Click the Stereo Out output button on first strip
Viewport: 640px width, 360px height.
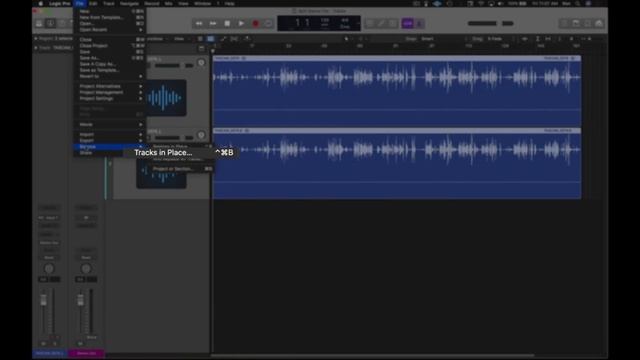(x=49, y=243)
